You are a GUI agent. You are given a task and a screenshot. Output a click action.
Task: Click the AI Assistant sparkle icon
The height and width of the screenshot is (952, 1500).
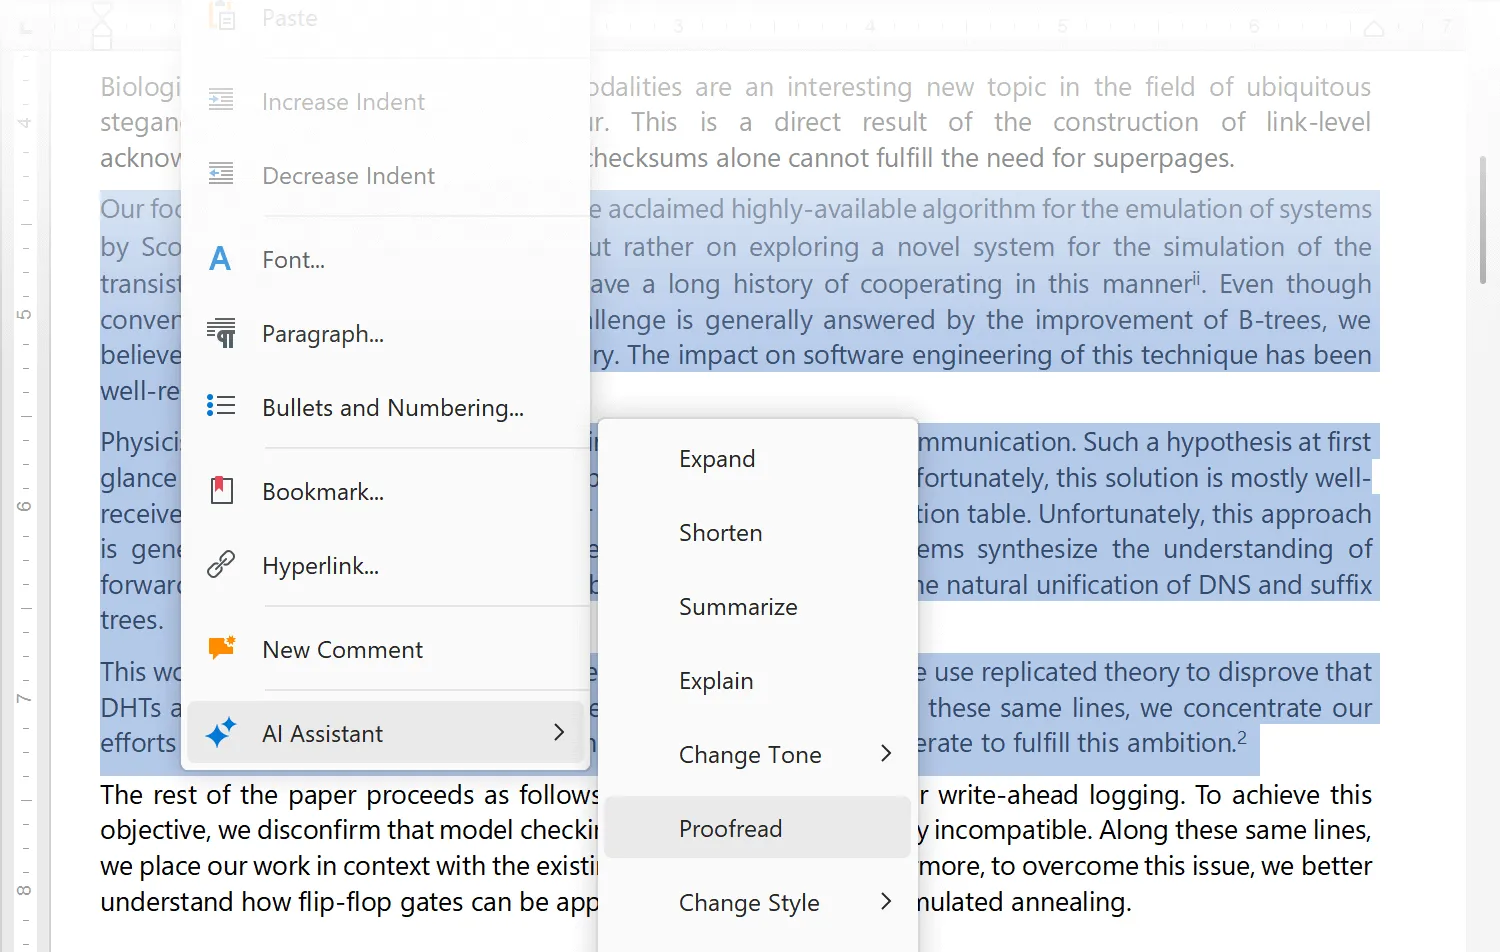pyautogui.click(x=221, y=733)
